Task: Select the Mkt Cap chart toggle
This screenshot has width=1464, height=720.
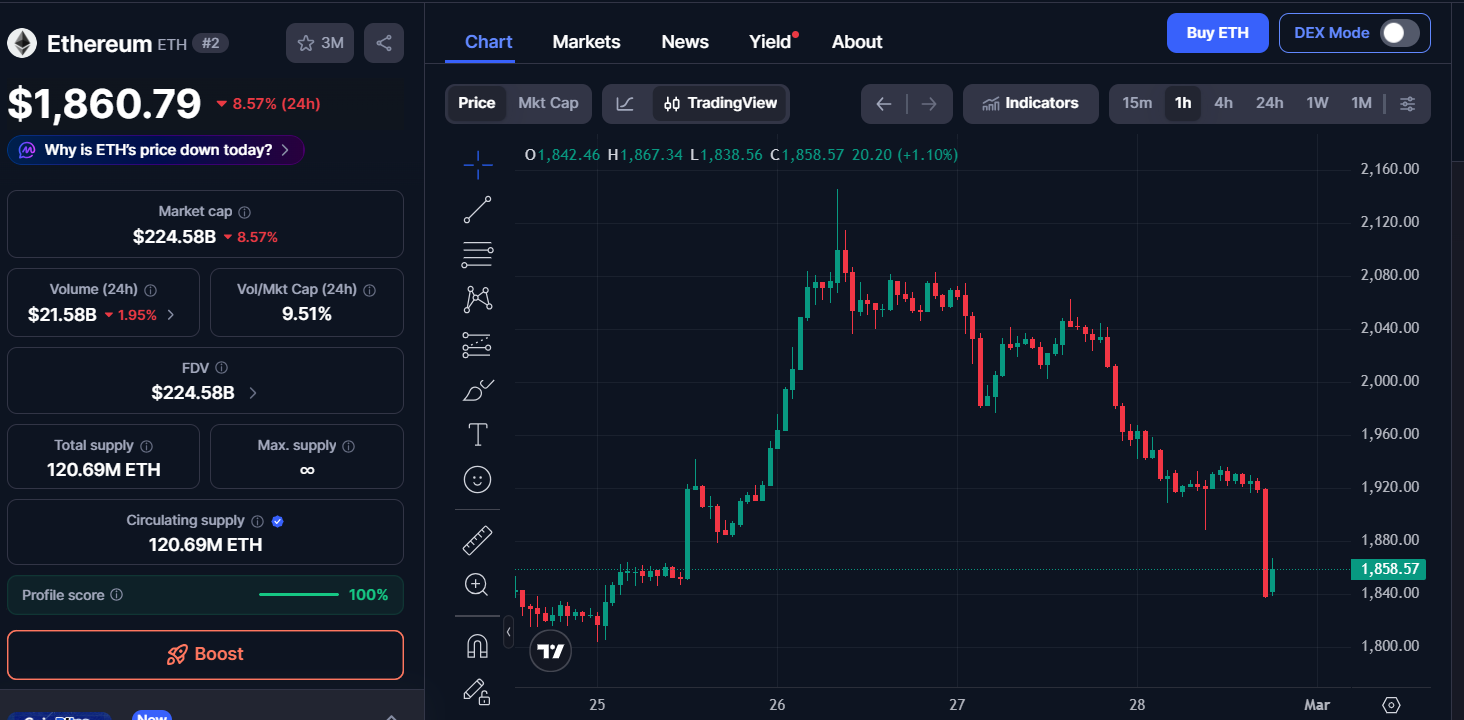Action: (548, 103)
